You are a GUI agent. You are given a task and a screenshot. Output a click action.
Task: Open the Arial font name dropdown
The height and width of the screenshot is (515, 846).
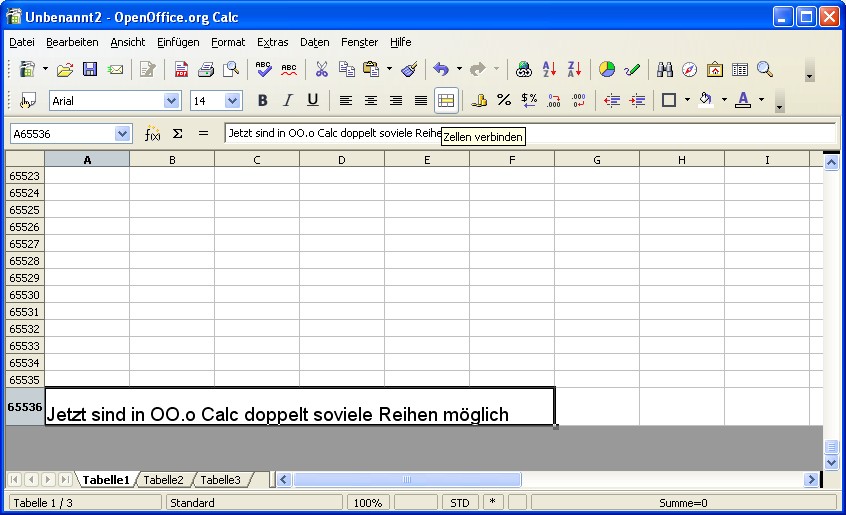[x=171, y=101]
